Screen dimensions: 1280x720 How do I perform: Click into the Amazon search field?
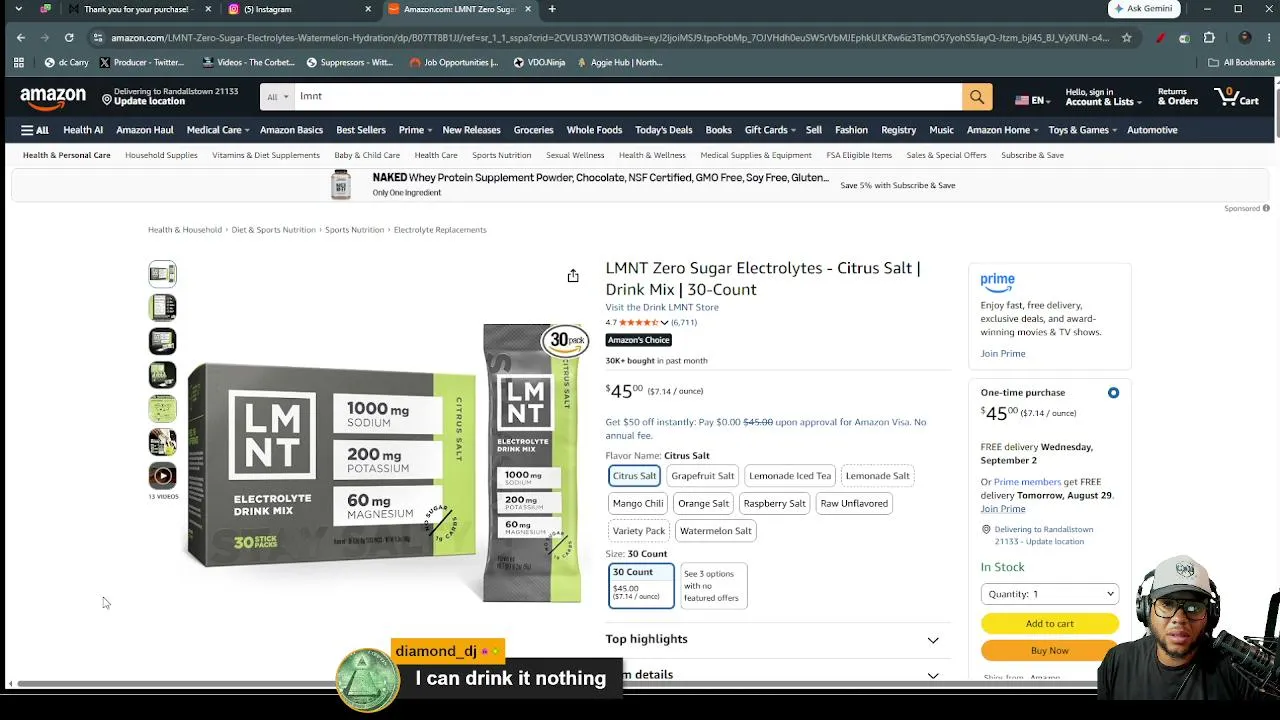628,97
